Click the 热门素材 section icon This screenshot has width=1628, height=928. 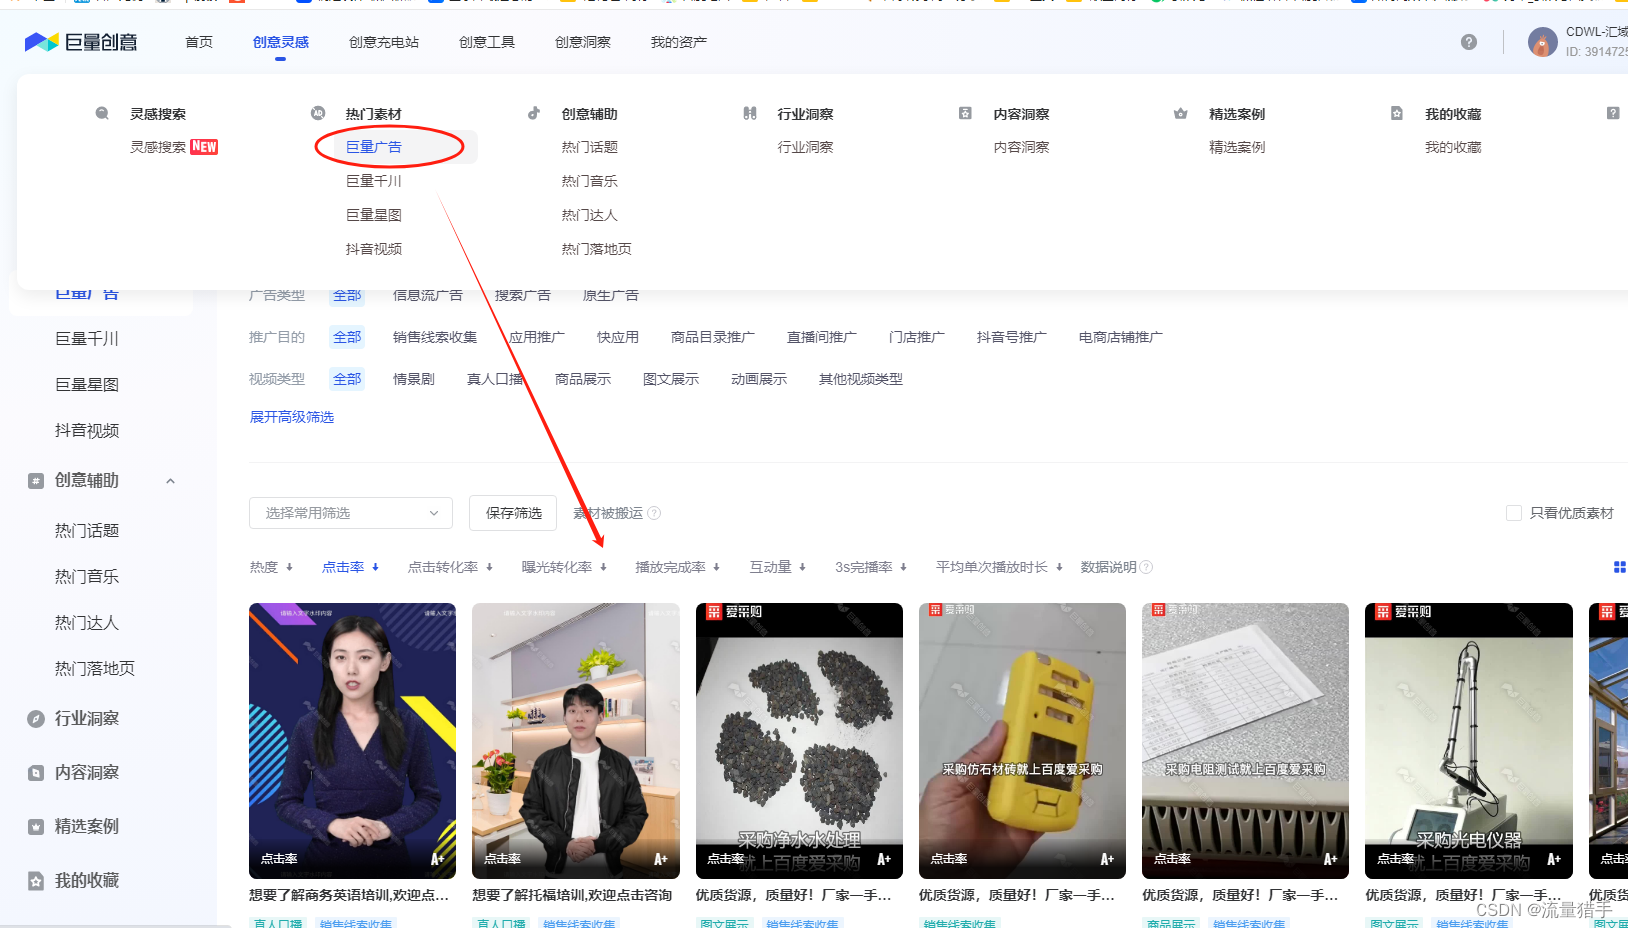click(x=318, y=114)
